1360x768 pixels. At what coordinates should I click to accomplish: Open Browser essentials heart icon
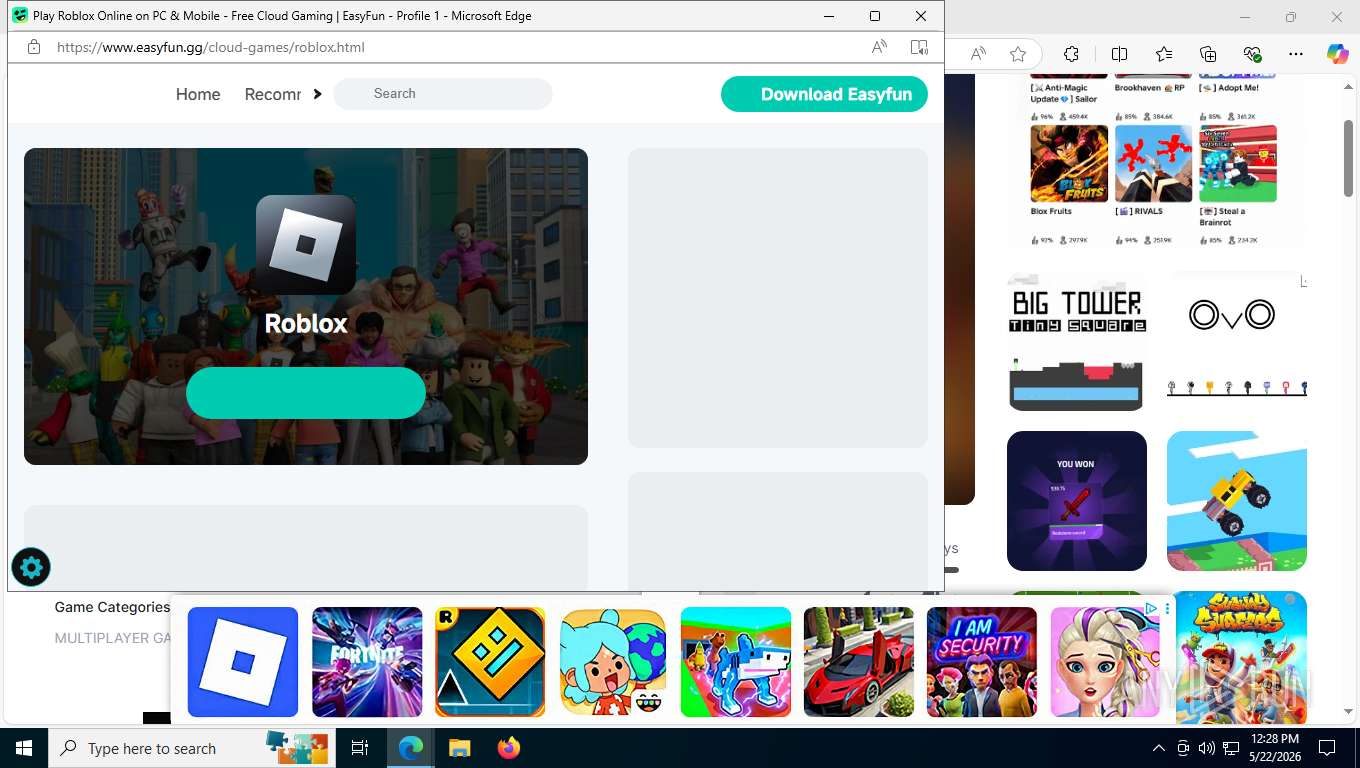pos(1252,54)
